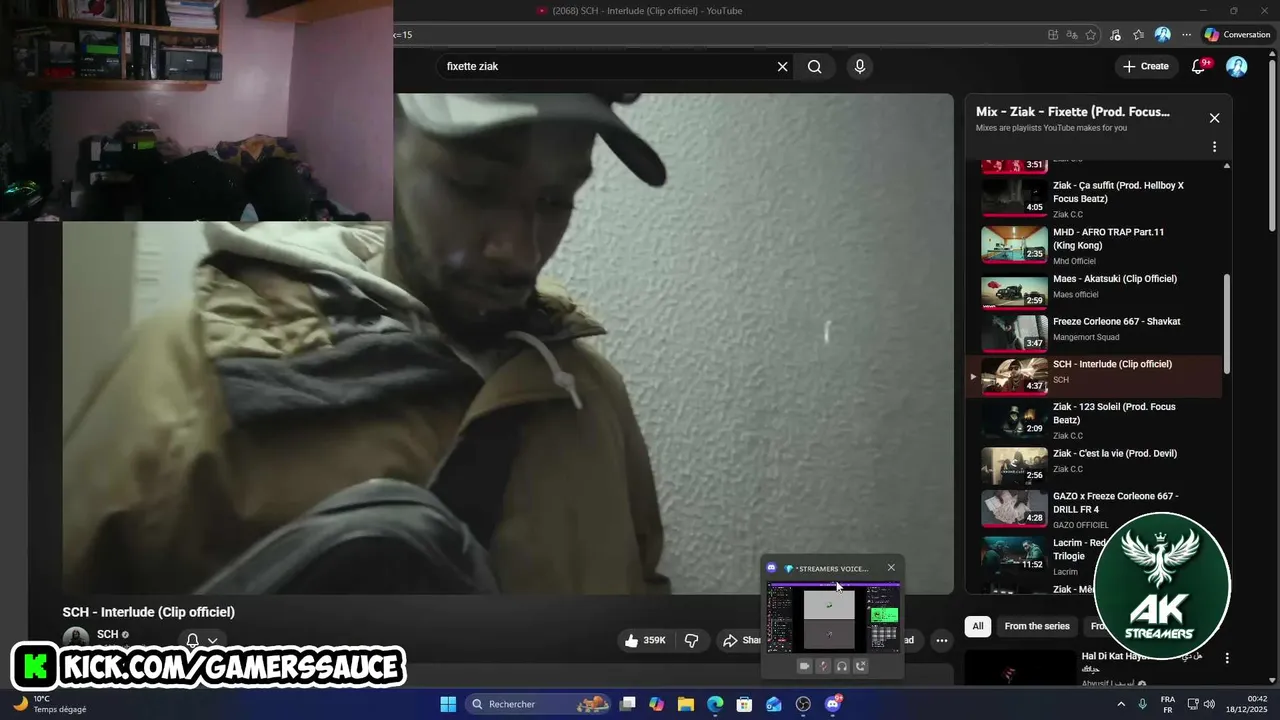Open Task View from the taskbar
This screenshot has width=1280, height=720.
click(x=628, y=704)
